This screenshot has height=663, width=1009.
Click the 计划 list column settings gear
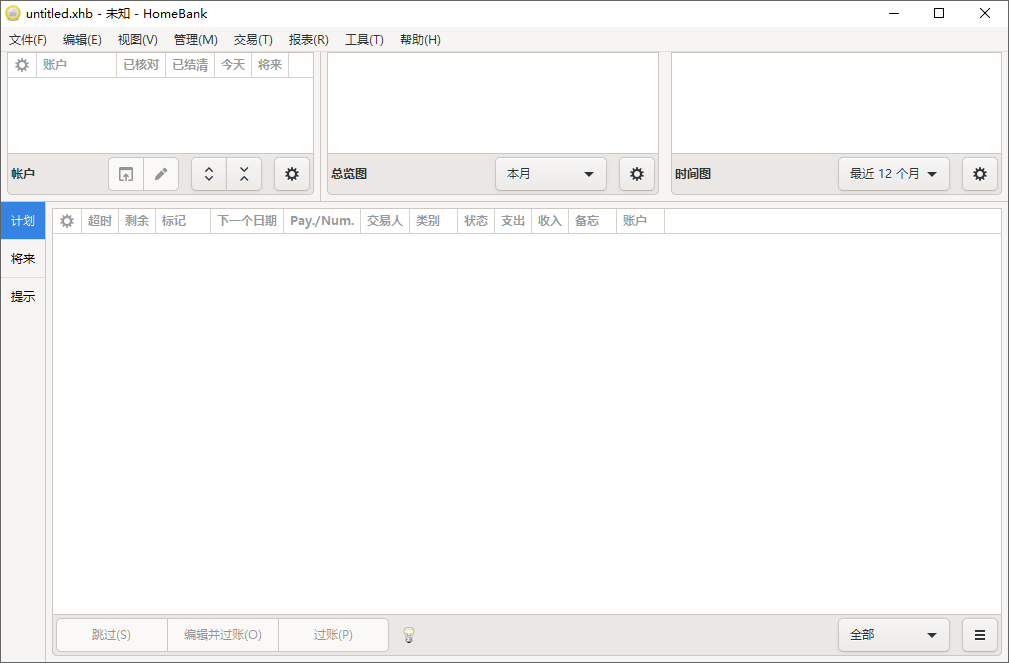click(x=66, y=220)
